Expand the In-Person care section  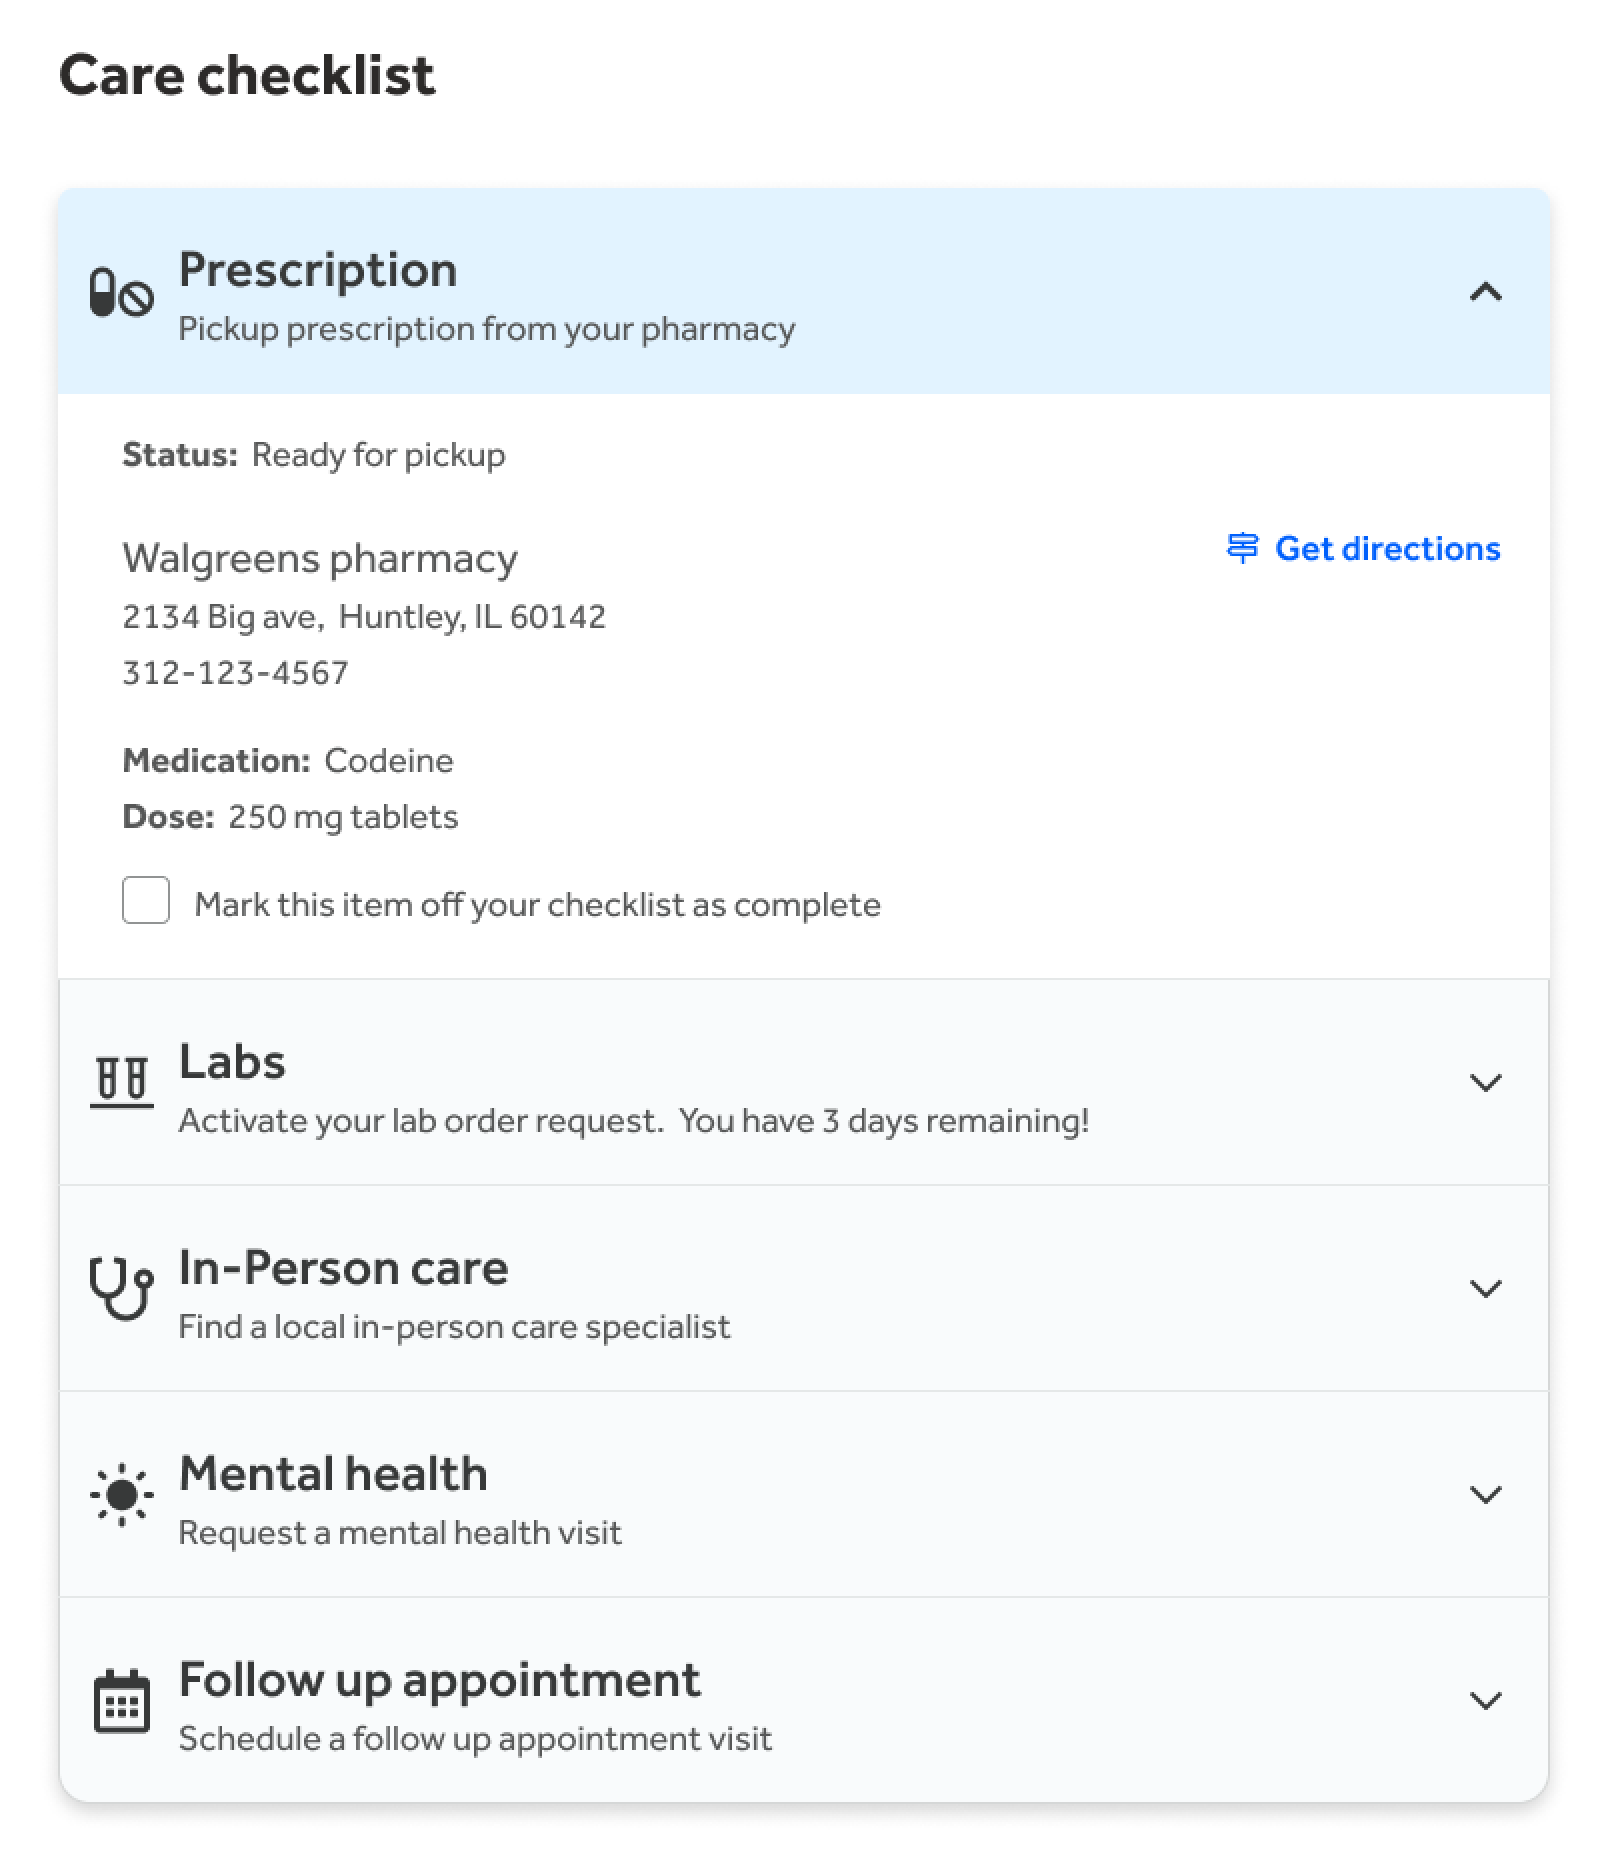click(x=1486, y=1290)
